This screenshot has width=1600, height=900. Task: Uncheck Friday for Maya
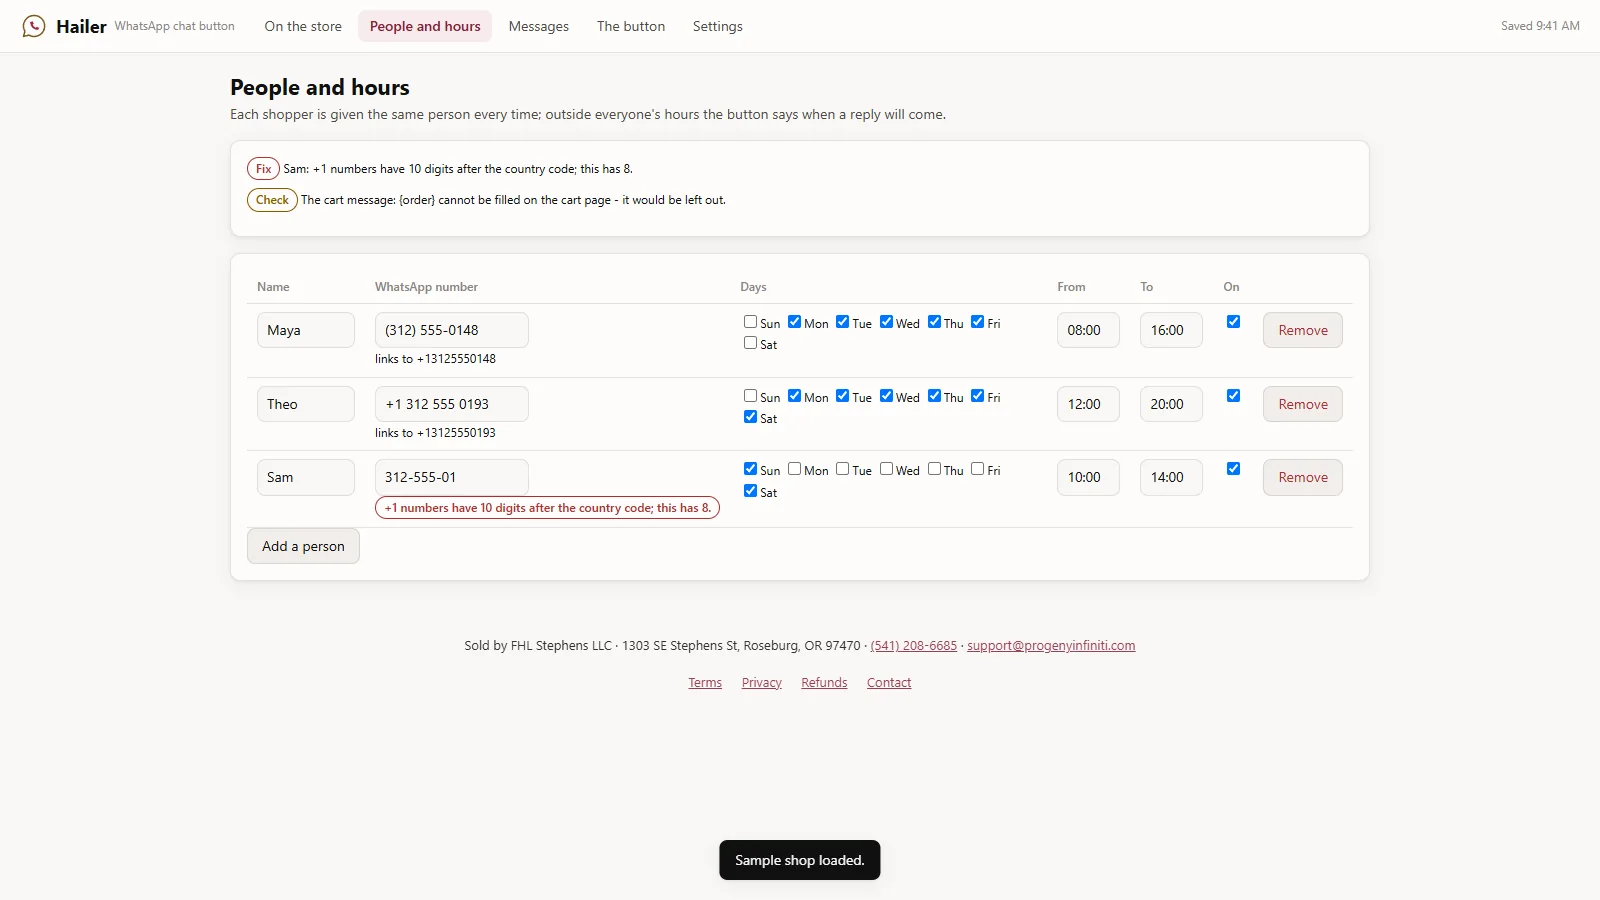(978, 322)
